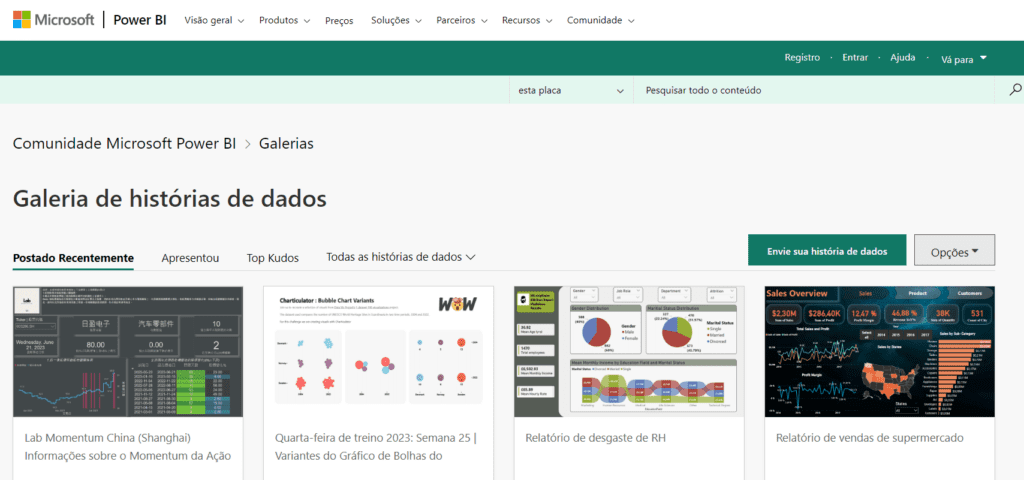Open the Preços page
The width and height of the screenshot is (1024, 480).
pyautogui.click(x=339, y=20)
